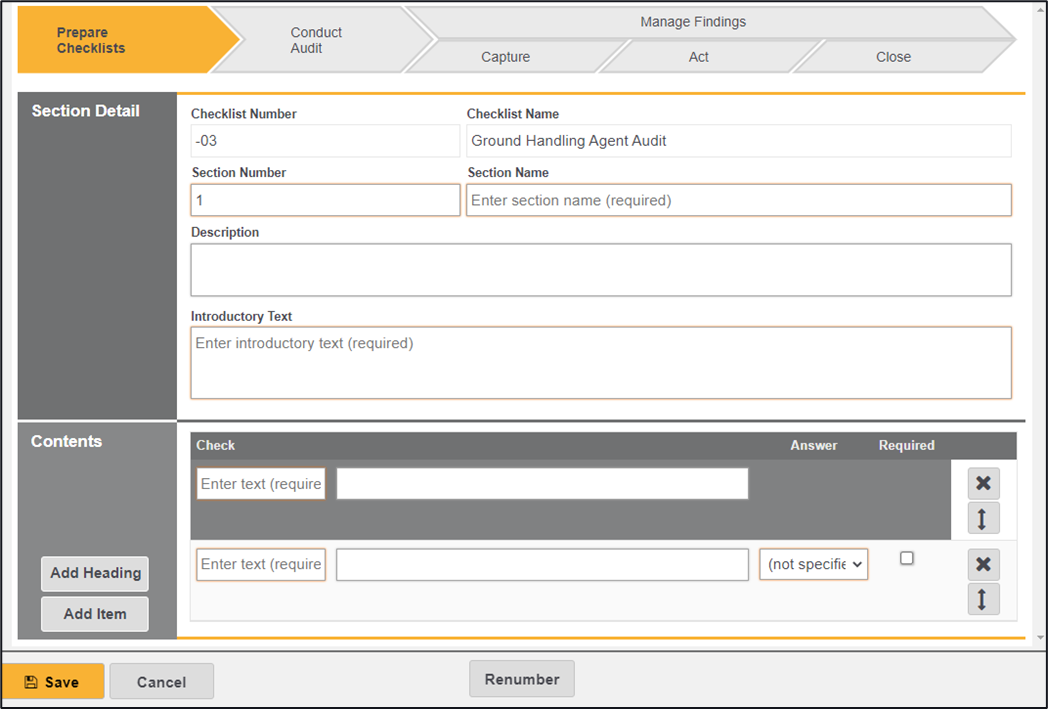
Task: Click Add Item in Contents panel
Action: coord(95,614)
